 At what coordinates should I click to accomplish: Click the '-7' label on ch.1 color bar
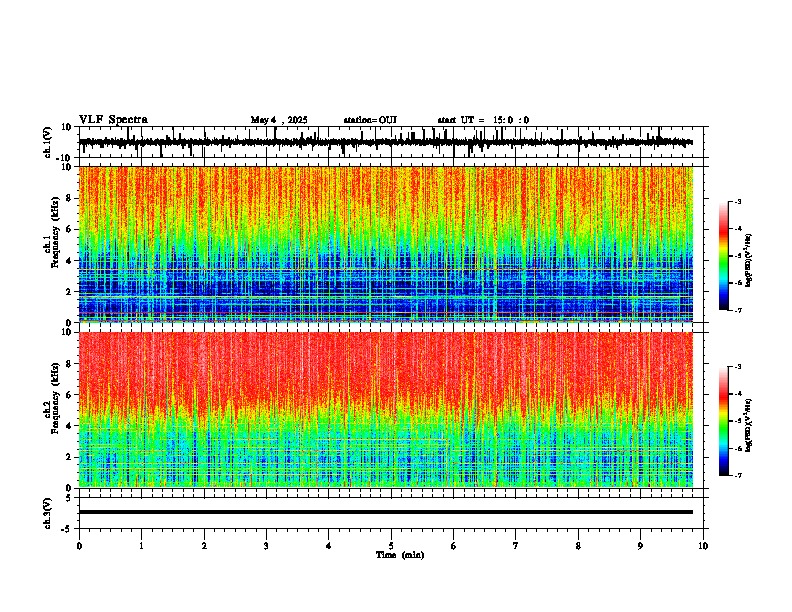tap(738, 310)
